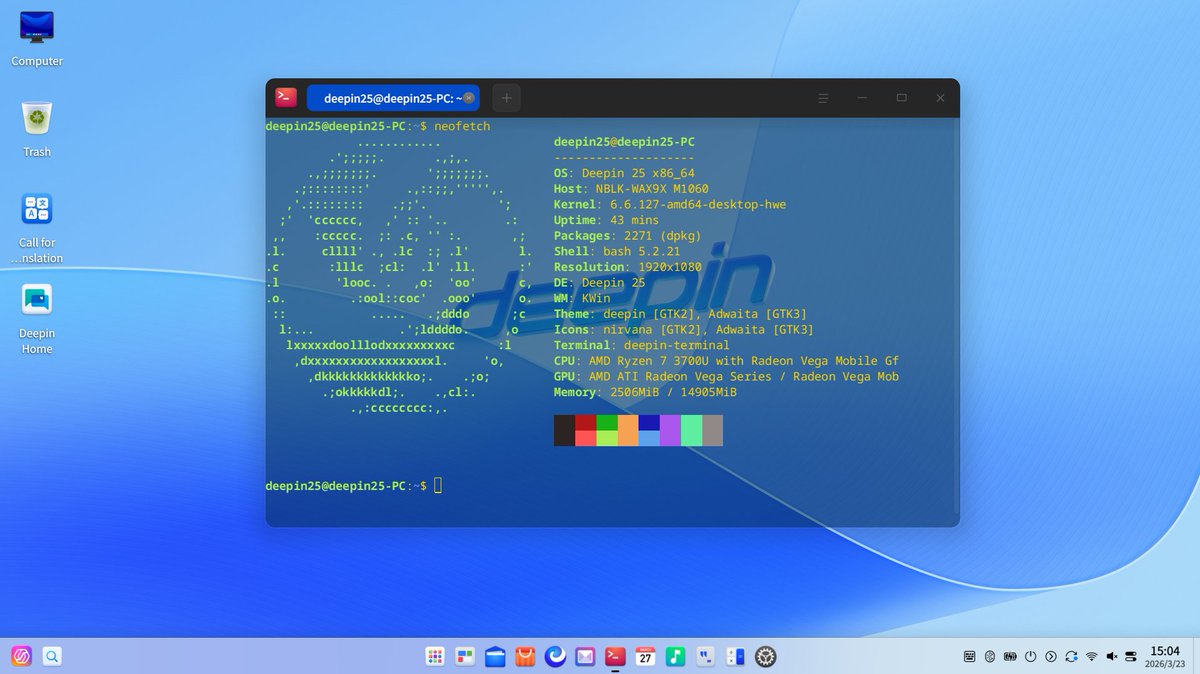Click the terminal cursor at the bottom prompt
The image size is (1200, 674).
point(438,485)
